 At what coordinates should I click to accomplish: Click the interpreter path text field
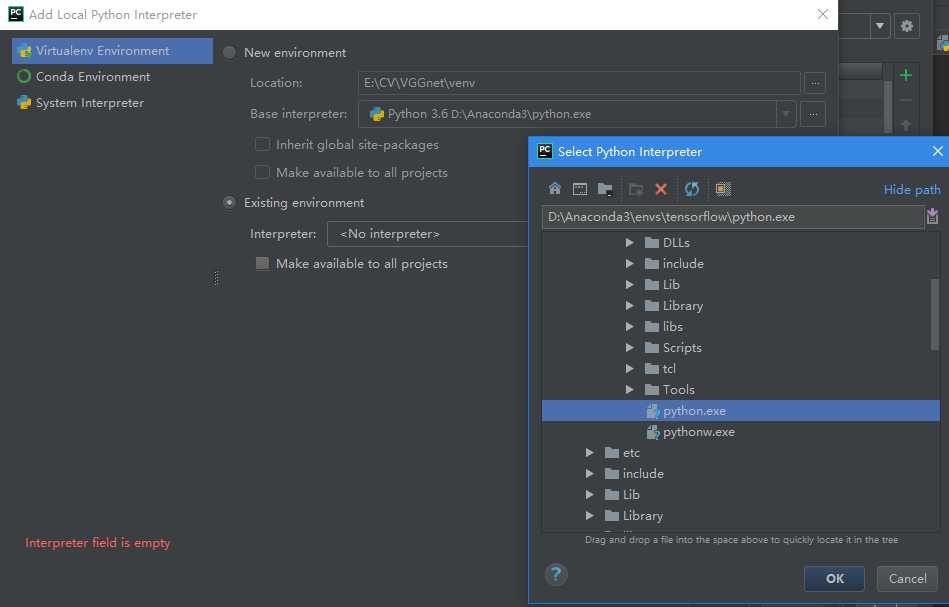click(x=732, y=217)
